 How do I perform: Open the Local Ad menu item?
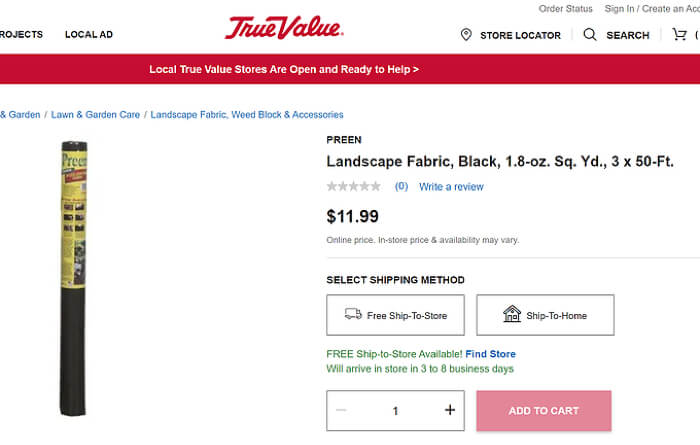click(x=89, y=35)
